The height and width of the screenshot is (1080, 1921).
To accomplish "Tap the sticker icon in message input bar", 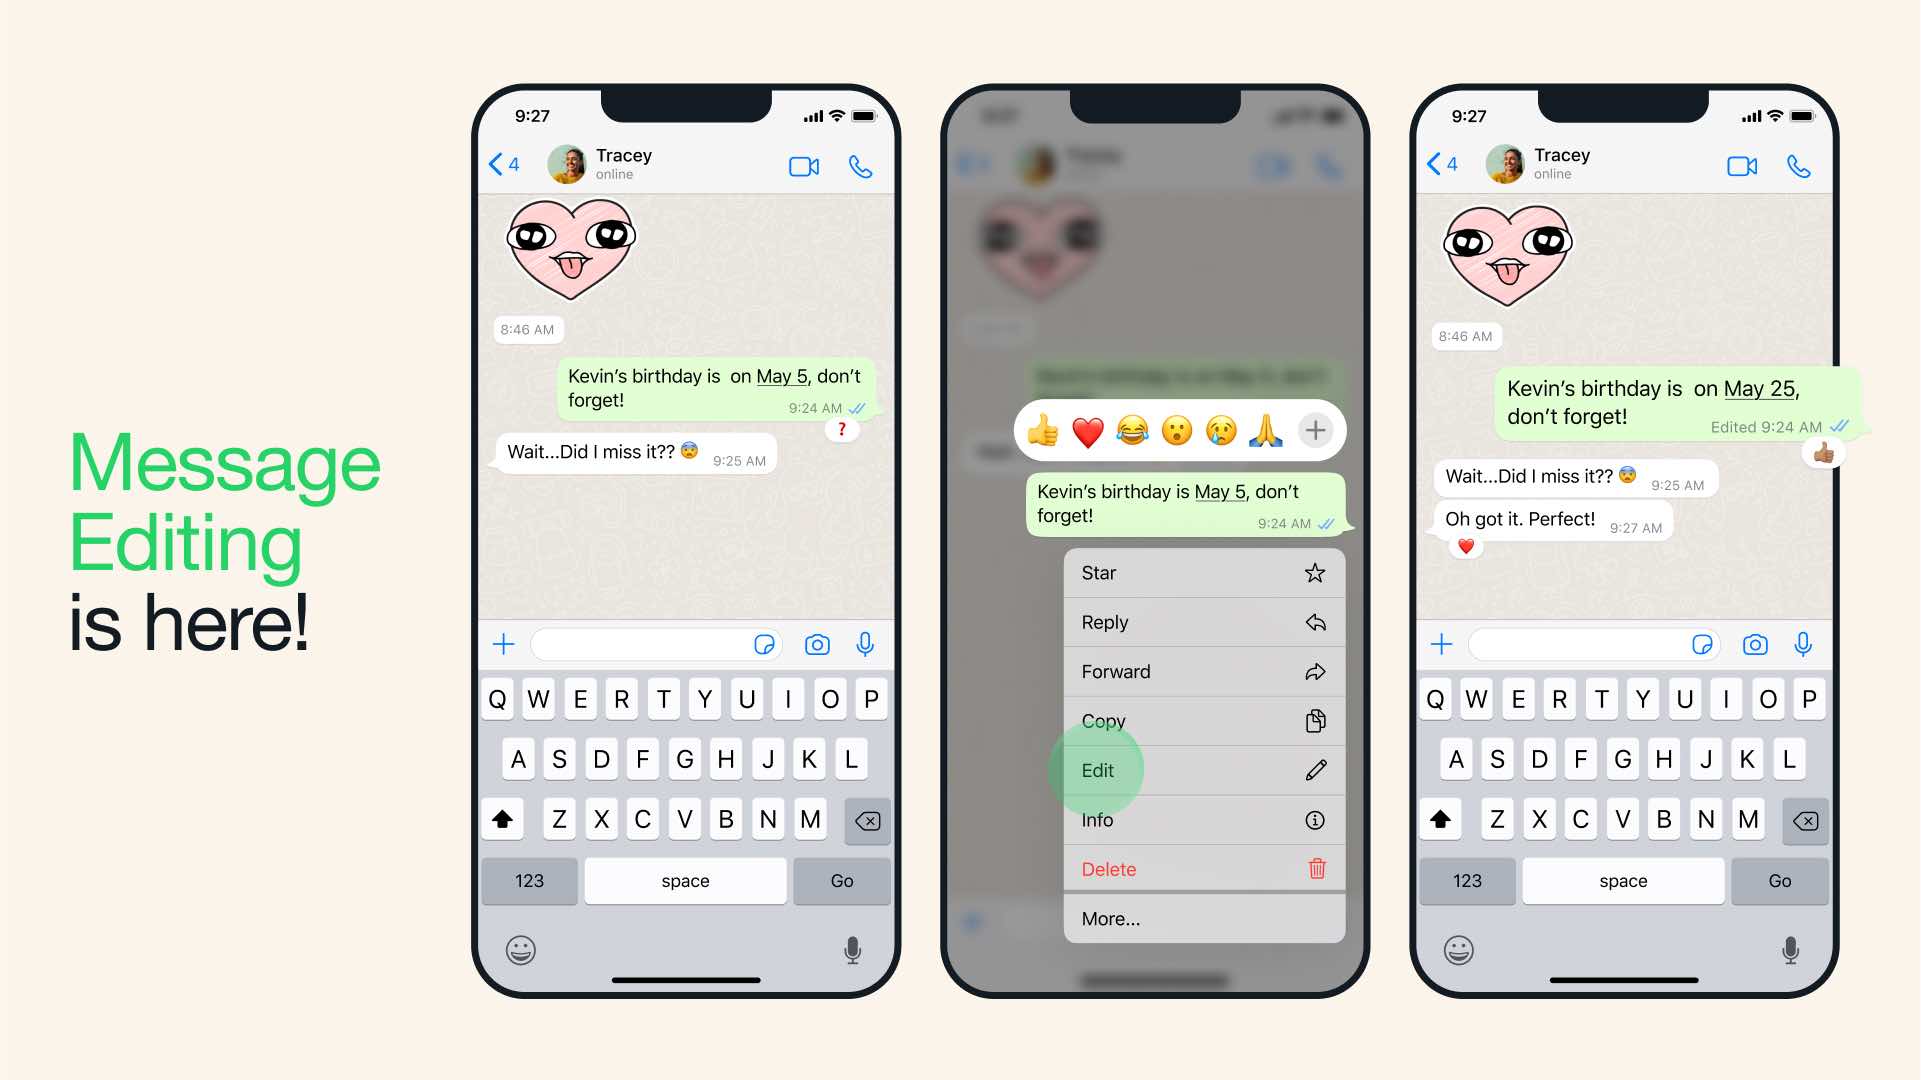I will coord(763,645).
